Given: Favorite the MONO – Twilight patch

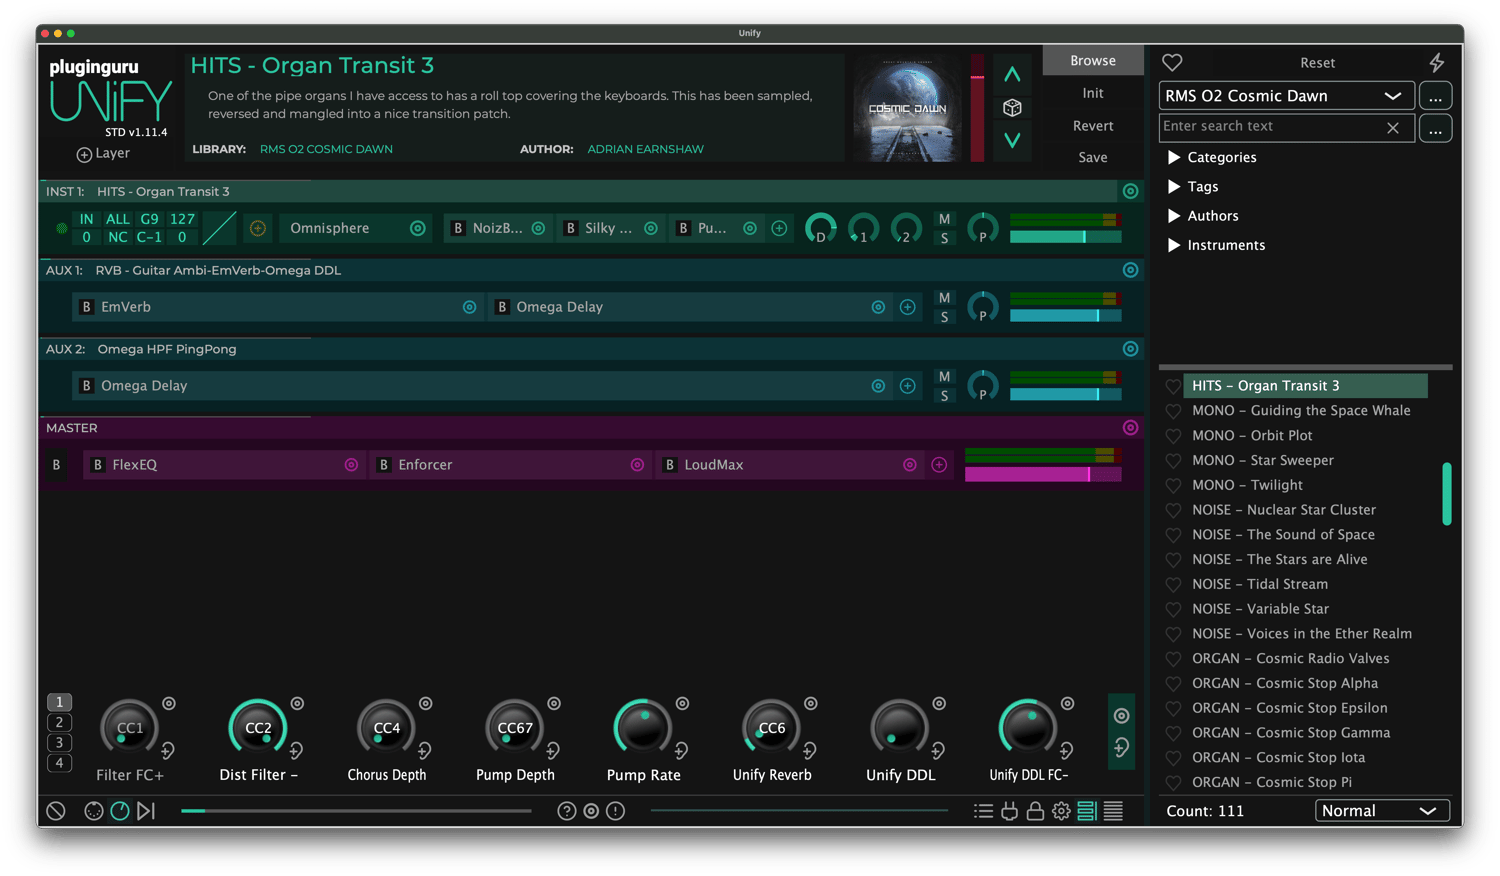Looking at the screenshot, I should click(1173, 486).
